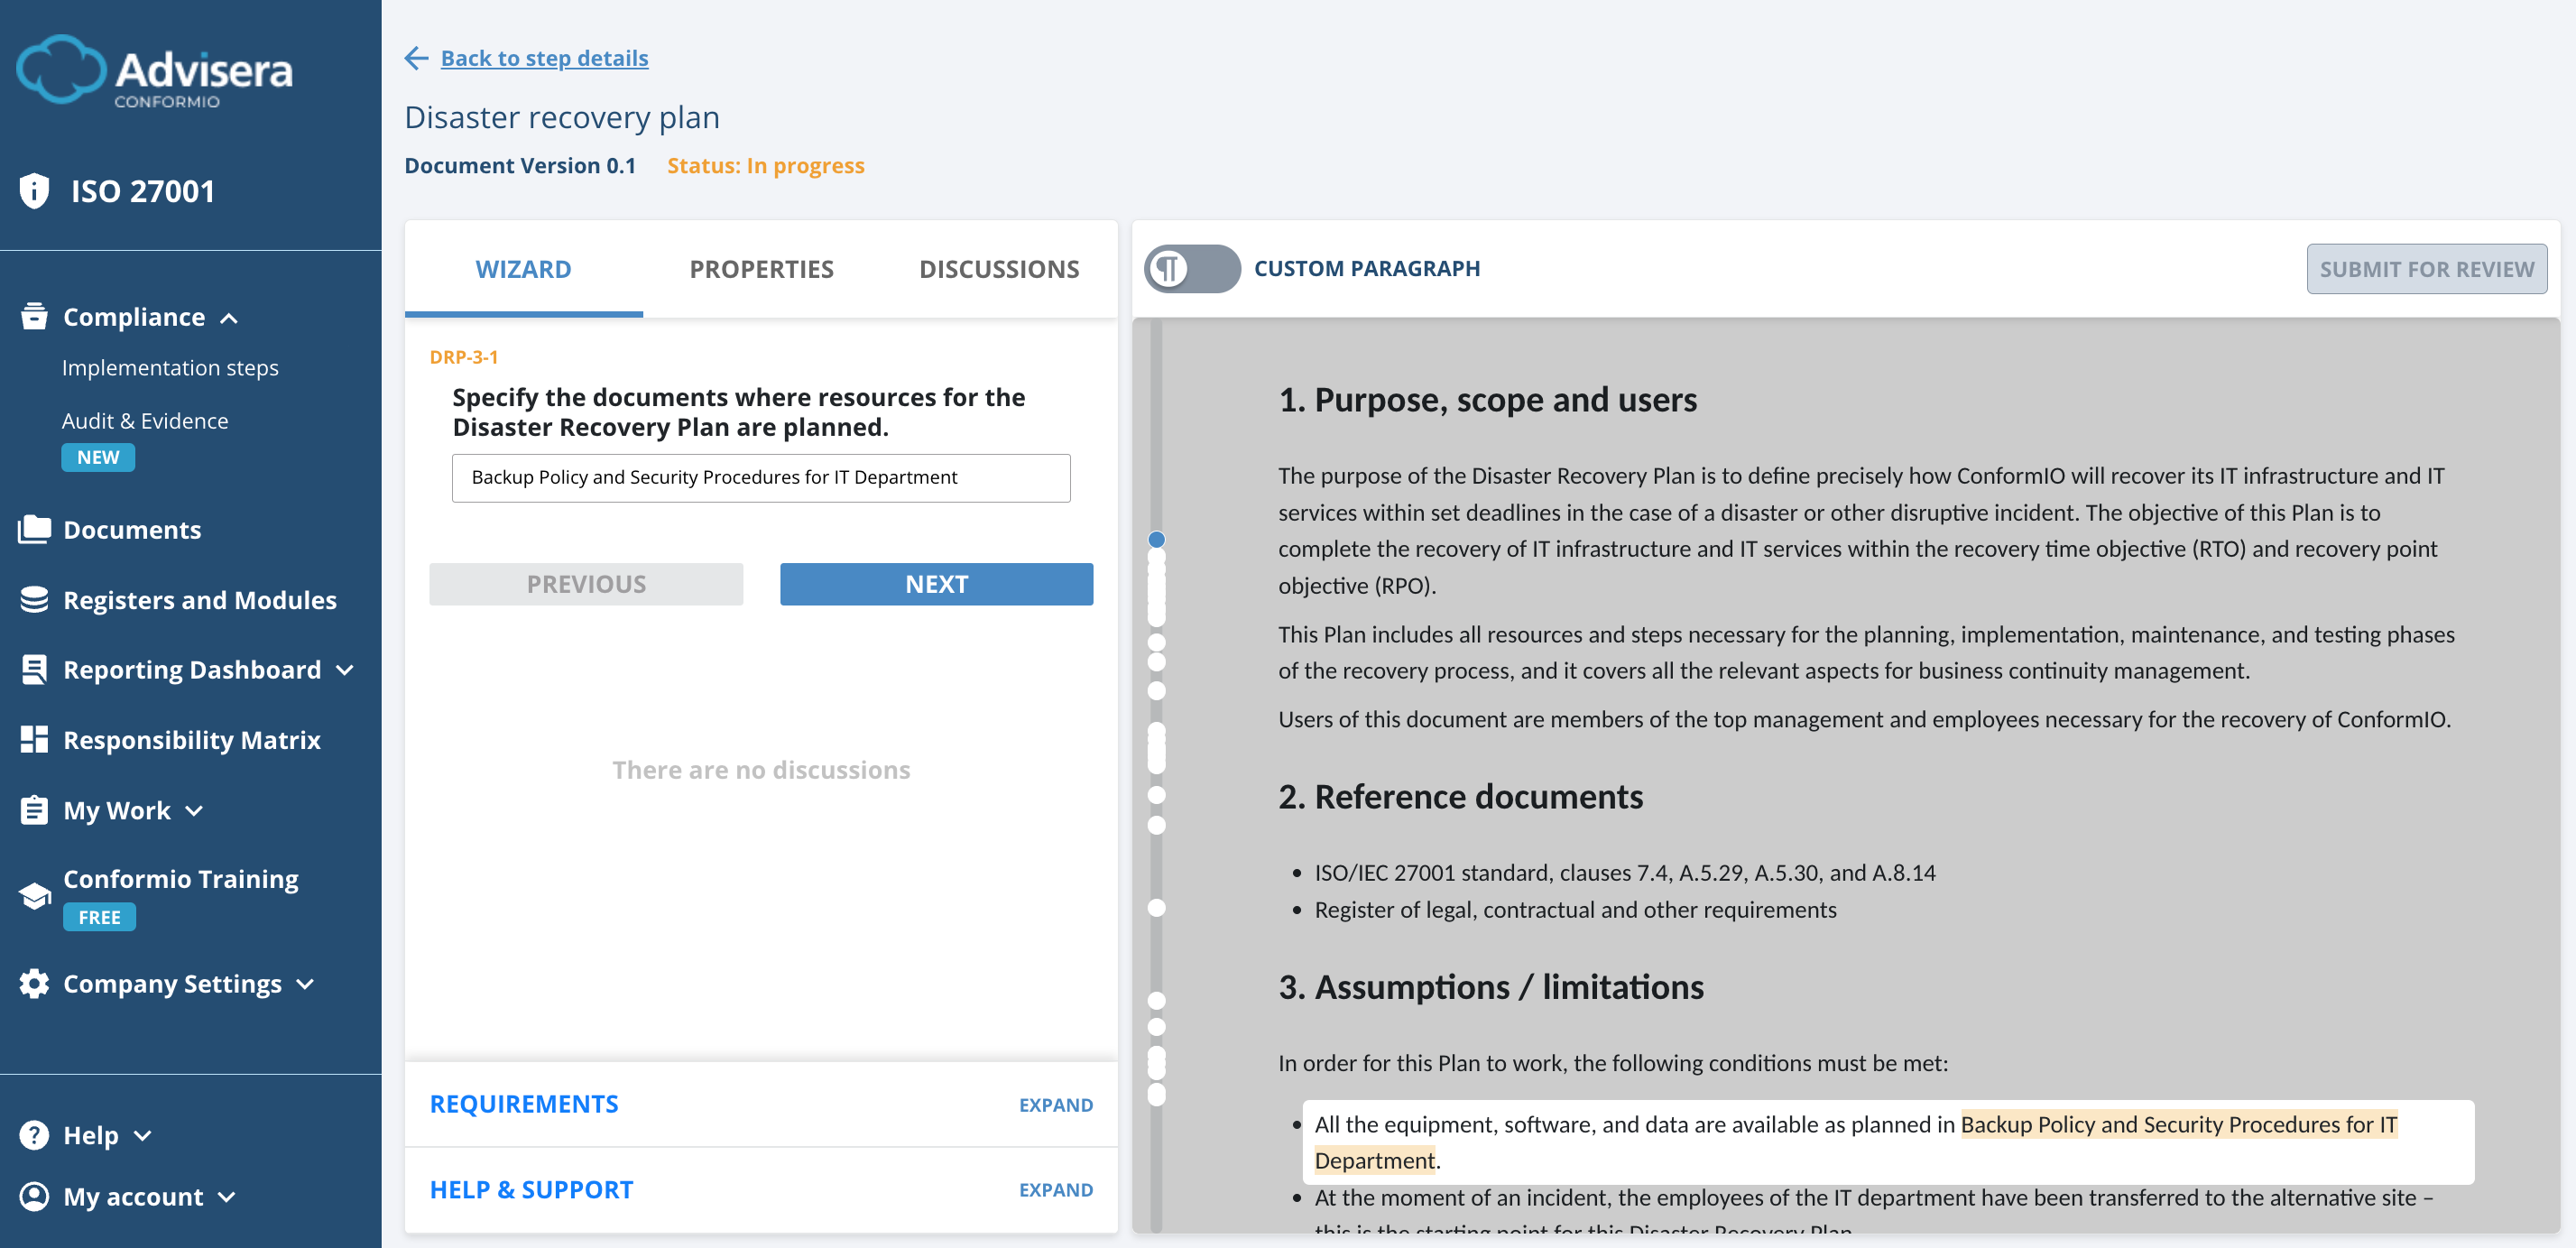The width and height of the screenshot is (2576, 1248).
Task: Click the Backup Policy document input field
Action: pyautogui.click(x=761, y=478)
